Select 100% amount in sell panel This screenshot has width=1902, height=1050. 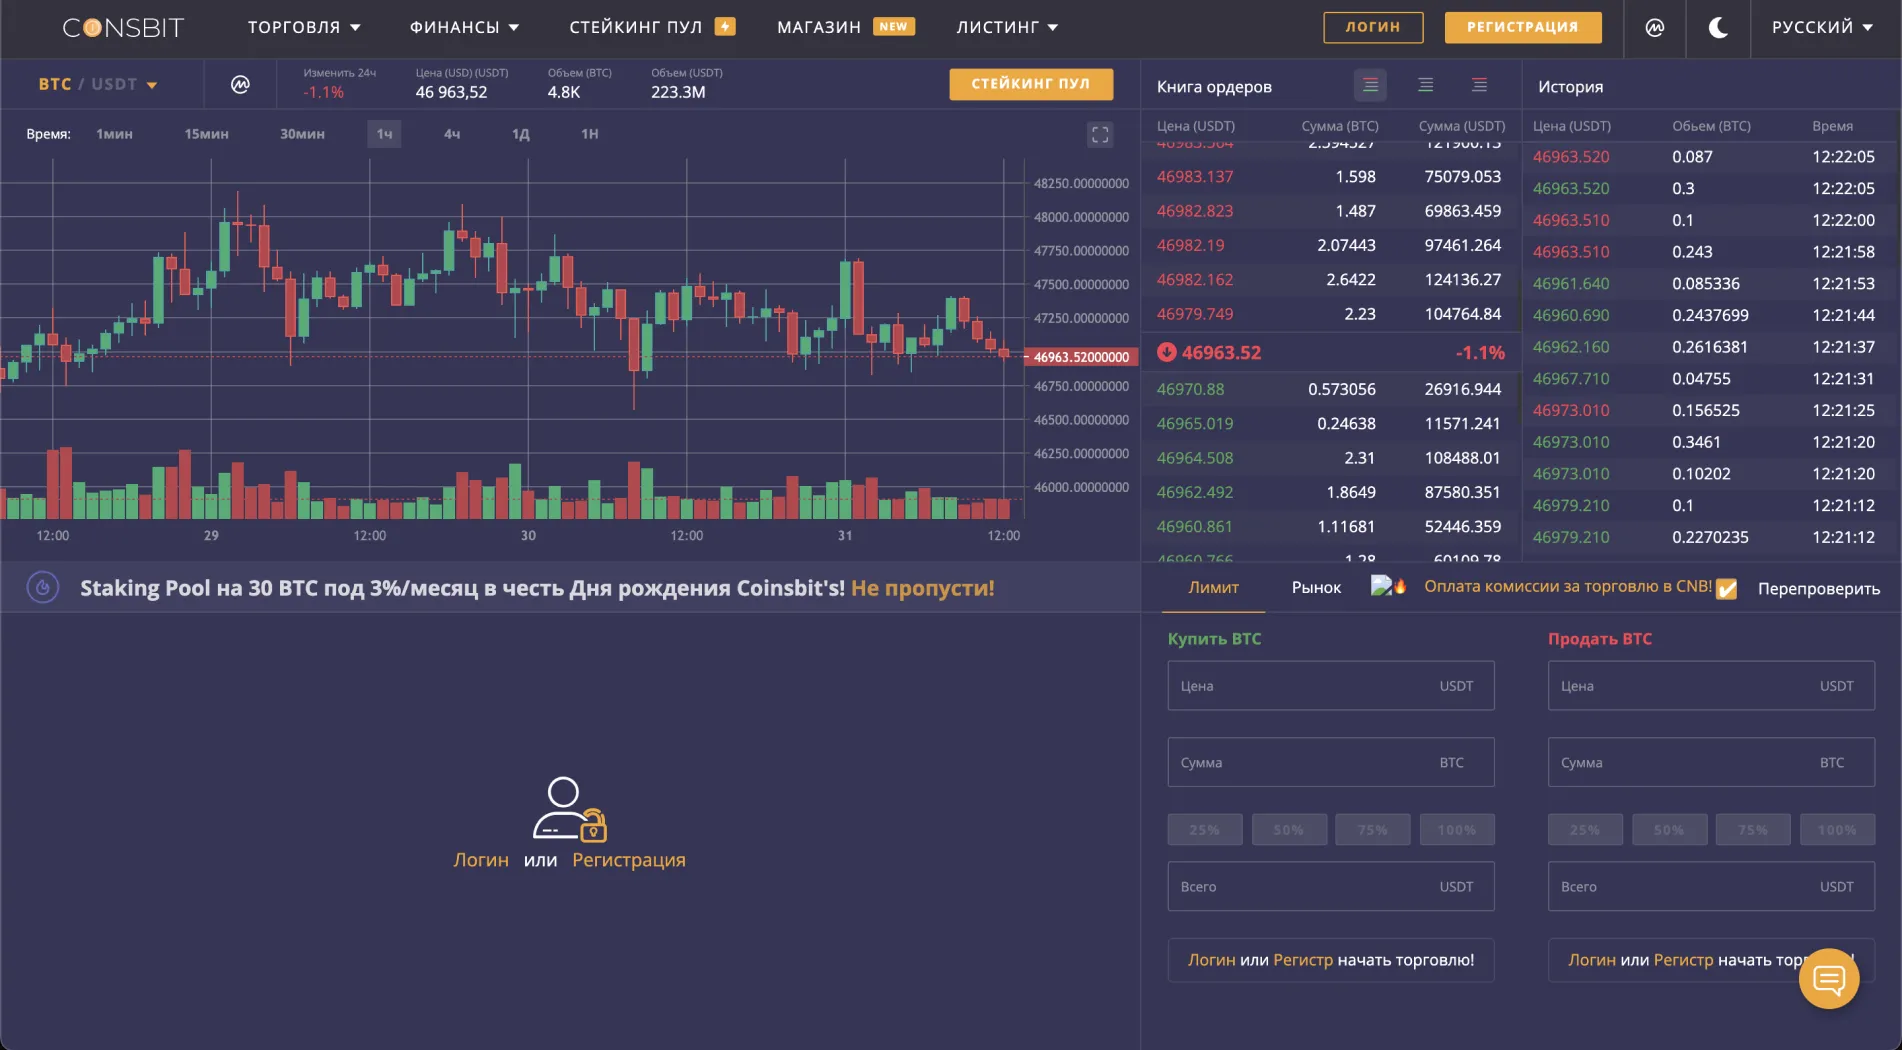tap(1837, 830)
